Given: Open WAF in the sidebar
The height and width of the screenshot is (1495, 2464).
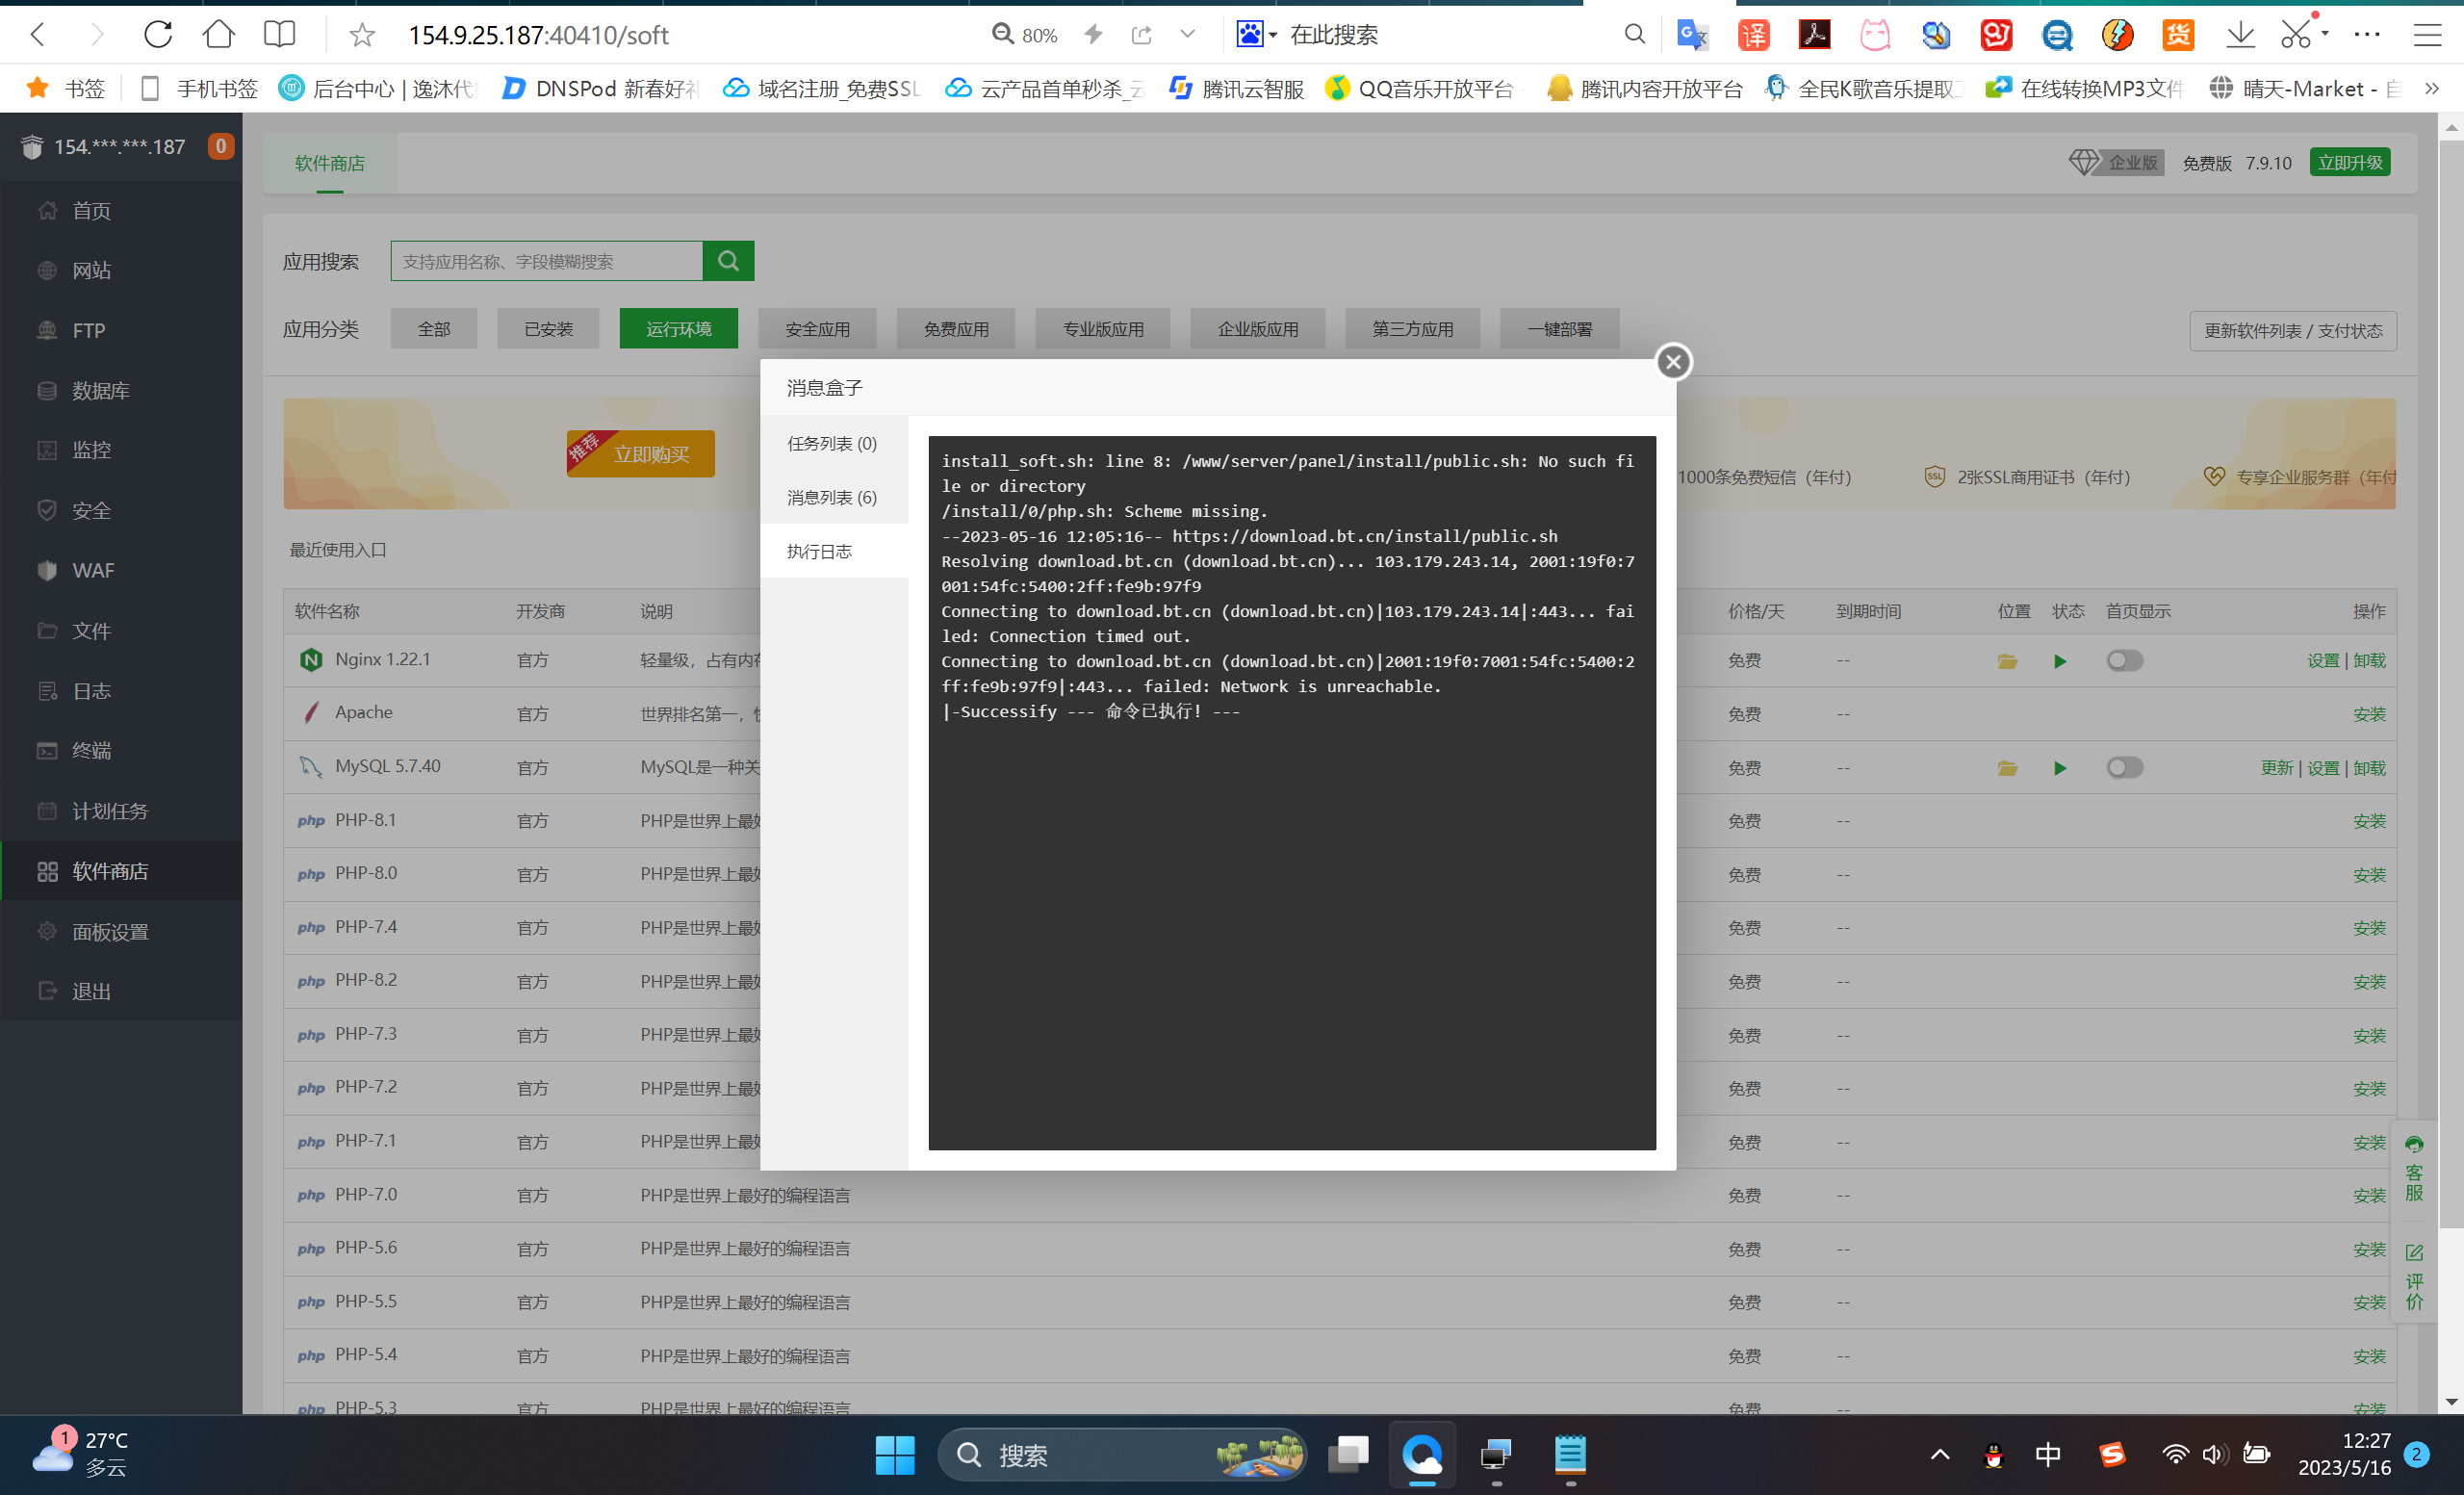Looking at the screenshot, I should 122,570.
